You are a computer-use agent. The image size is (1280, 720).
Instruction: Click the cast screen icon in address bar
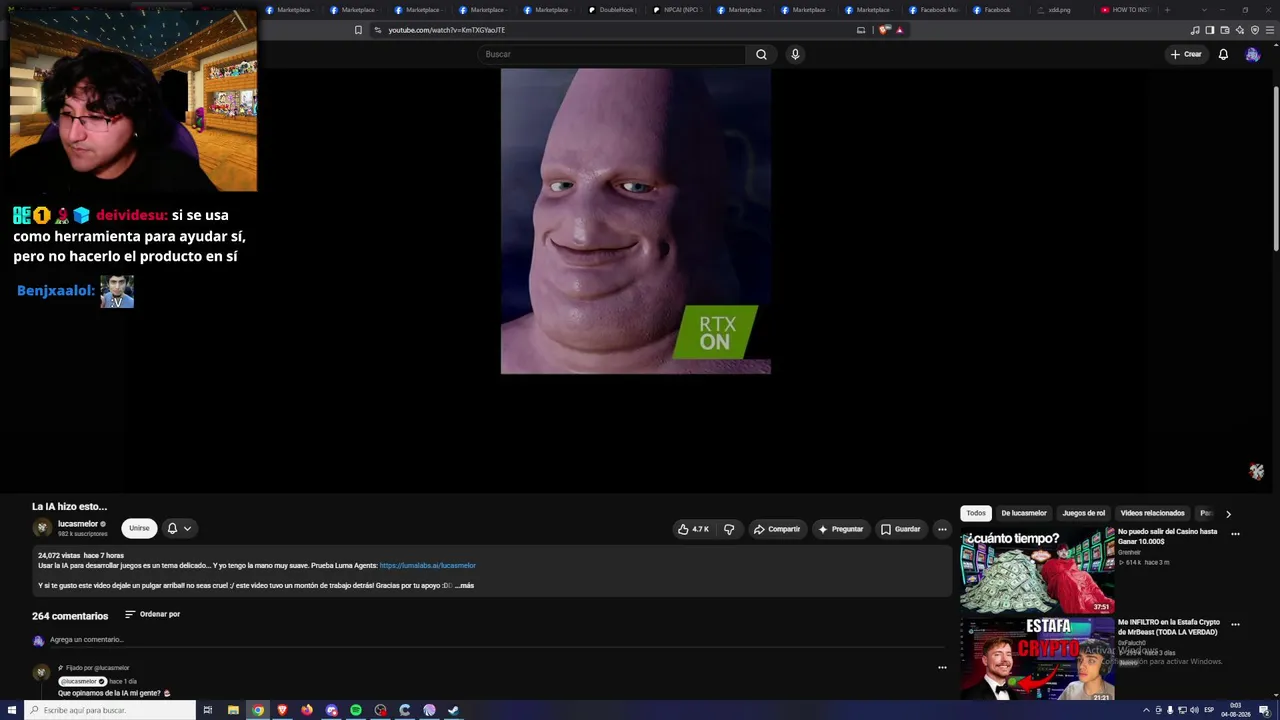tap(861, 30)
